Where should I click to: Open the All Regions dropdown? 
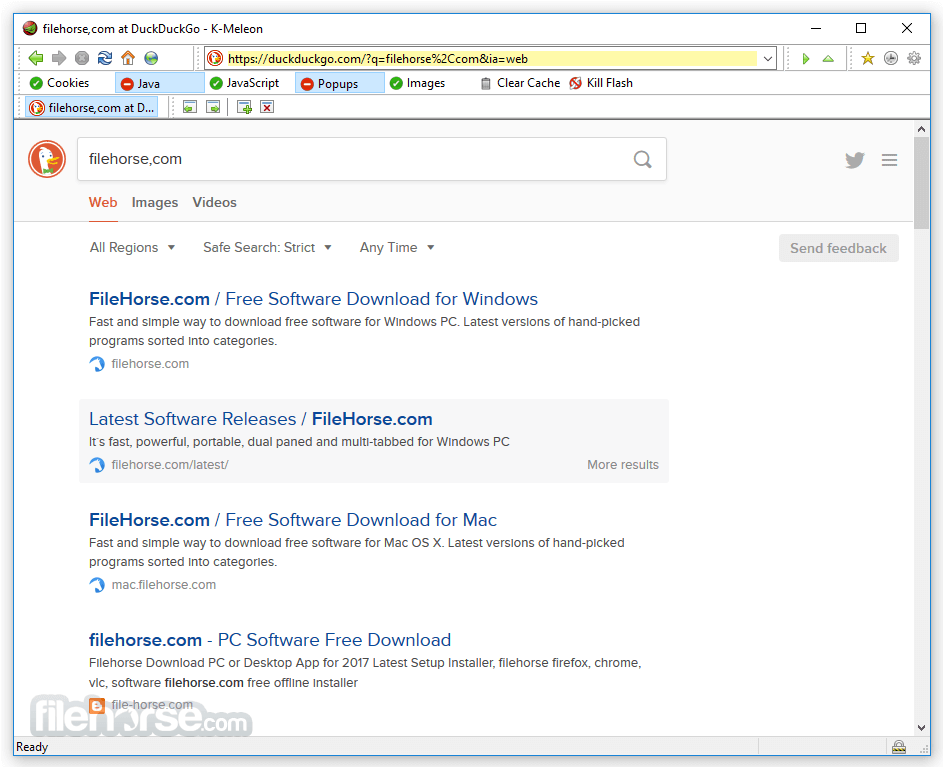coord(132,247)
